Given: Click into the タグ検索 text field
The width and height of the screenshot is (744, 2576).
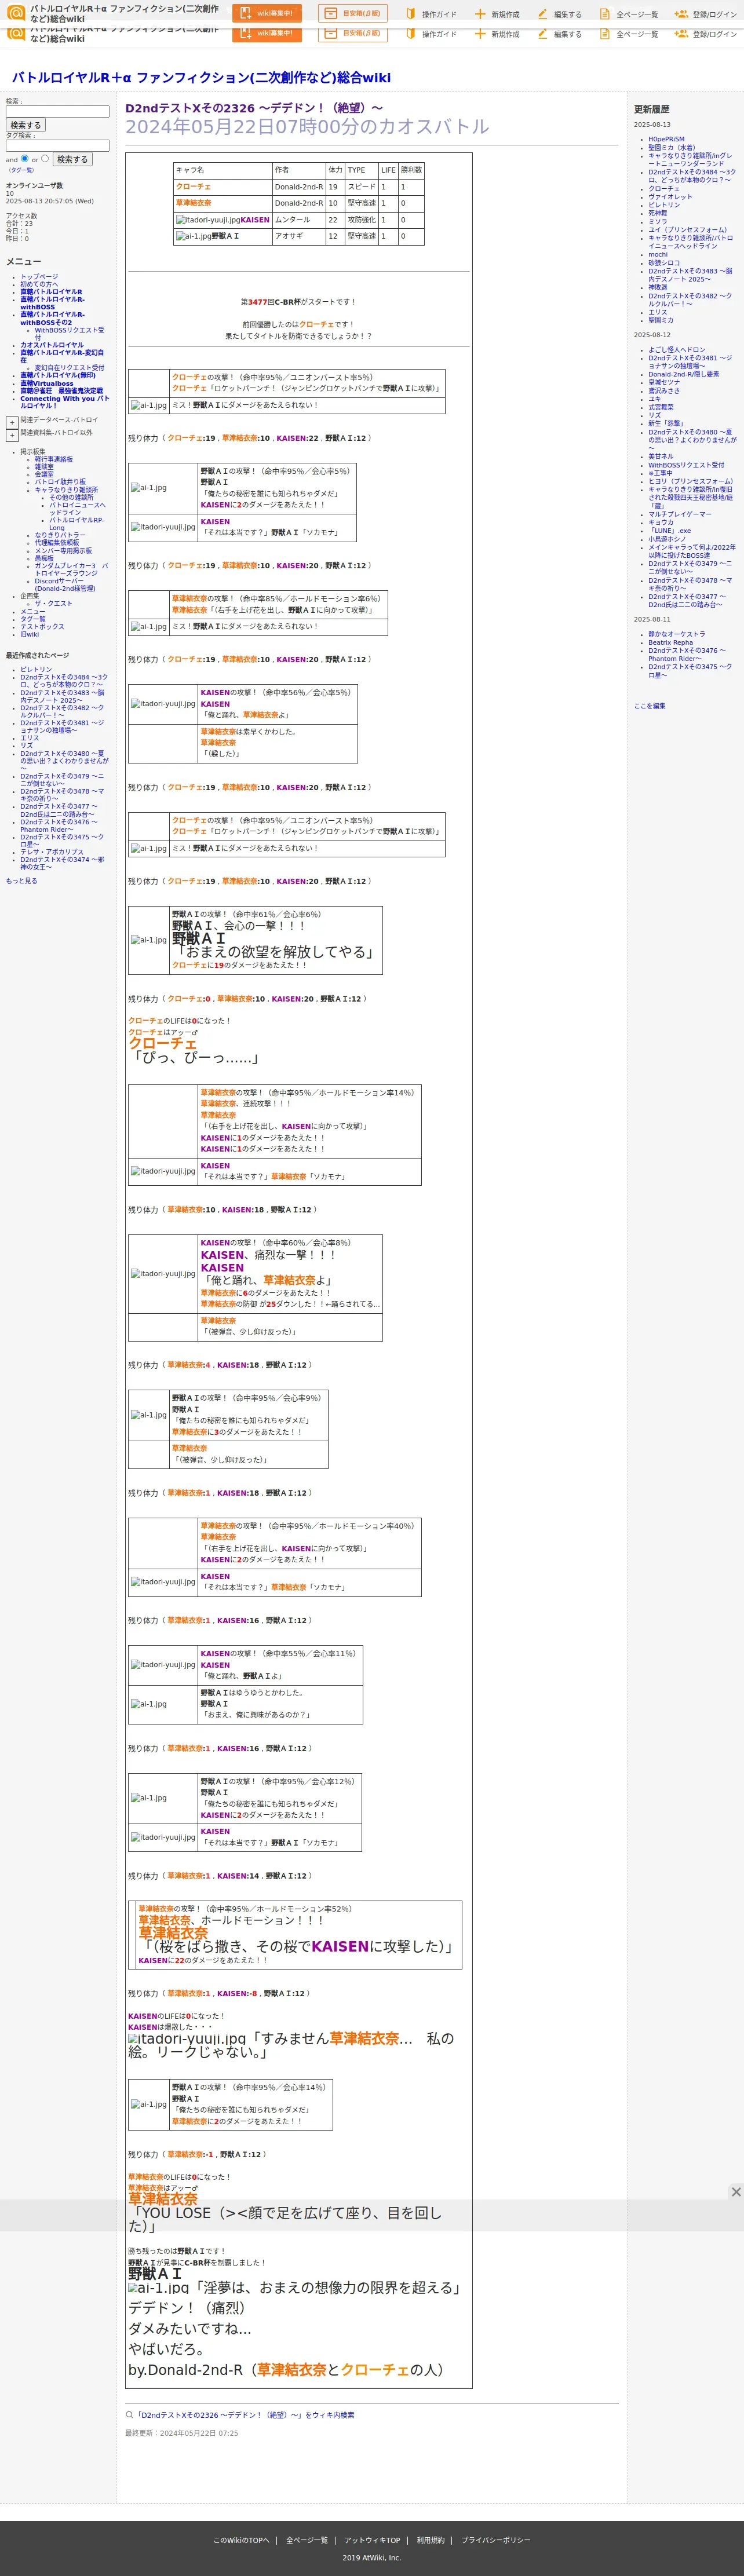Looking at the screenshot, I should (x=57, y=145).
